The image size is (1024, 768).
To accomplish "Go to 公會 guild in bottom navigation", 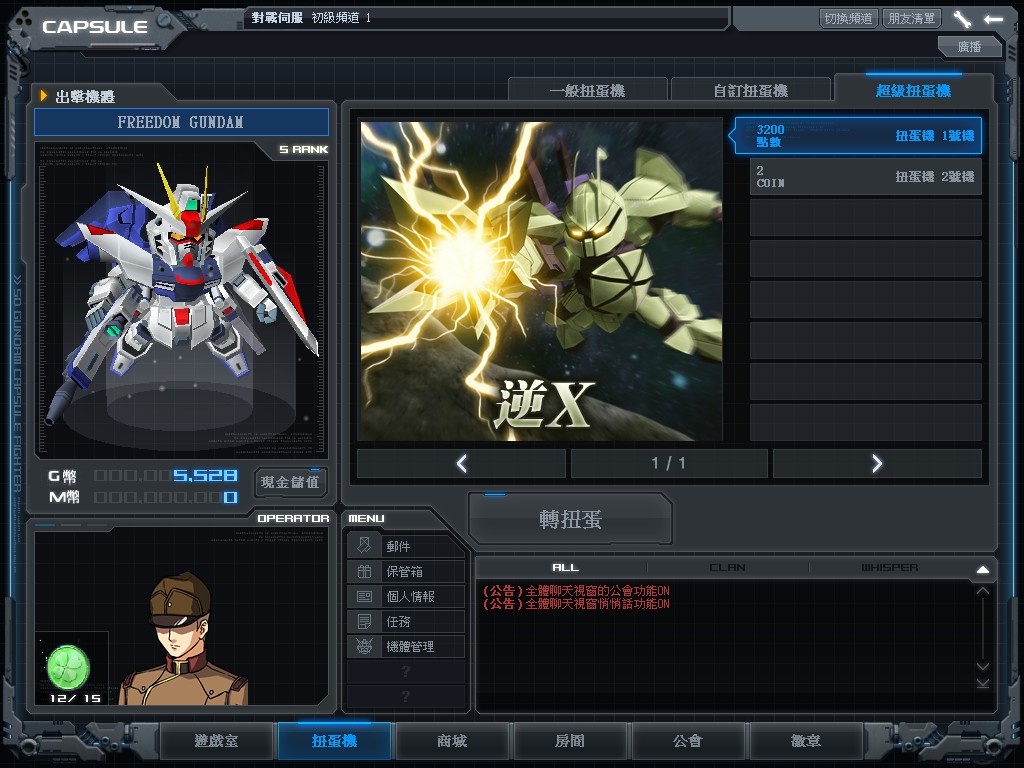I will [688, 741].
